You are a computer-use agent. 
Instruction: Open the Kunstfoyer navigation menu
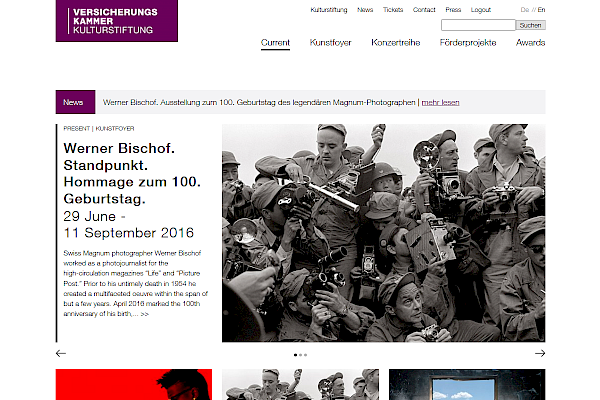330,43
